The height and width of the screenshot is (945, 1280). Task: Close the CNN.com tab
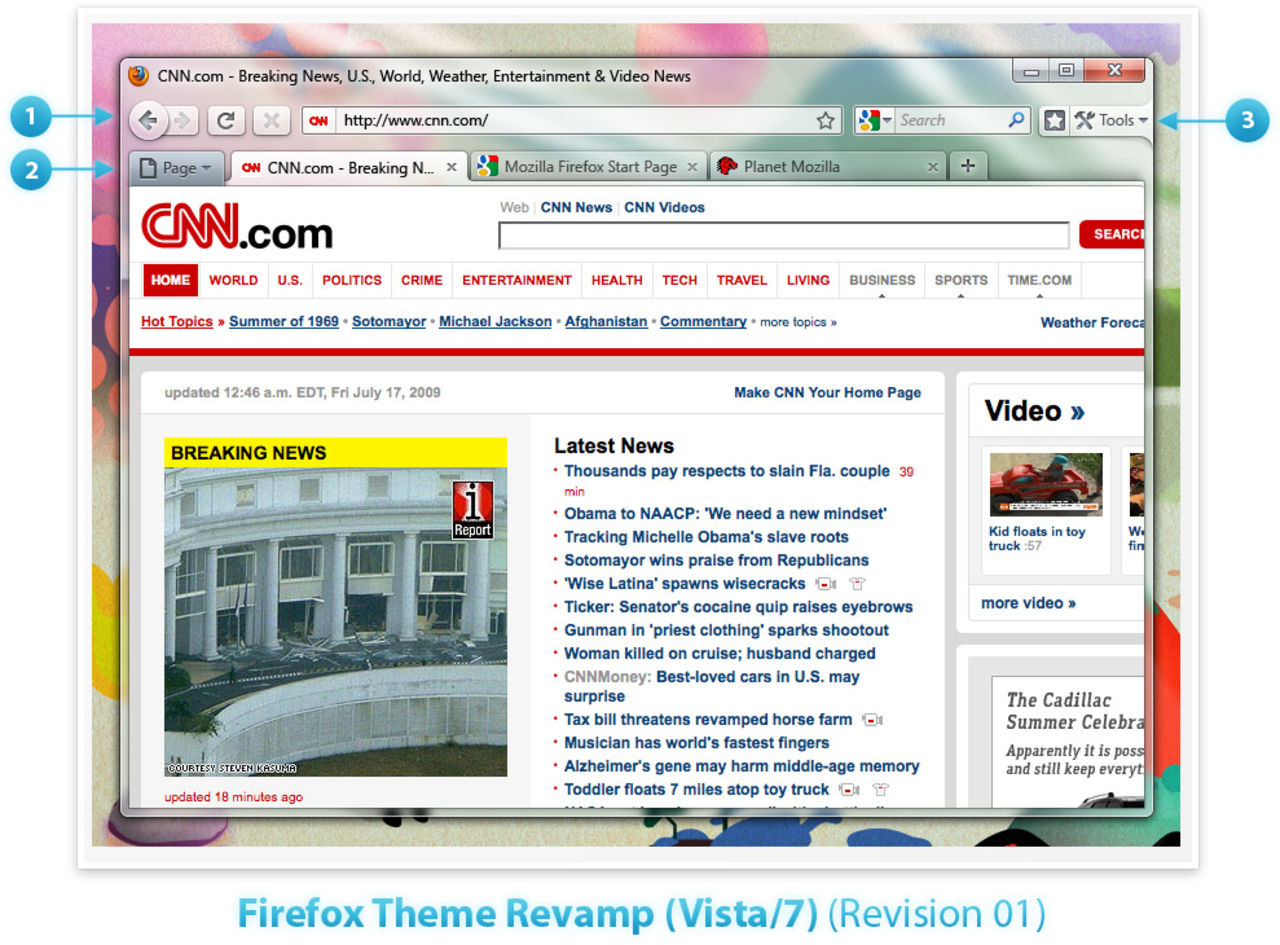coord(451,167)
